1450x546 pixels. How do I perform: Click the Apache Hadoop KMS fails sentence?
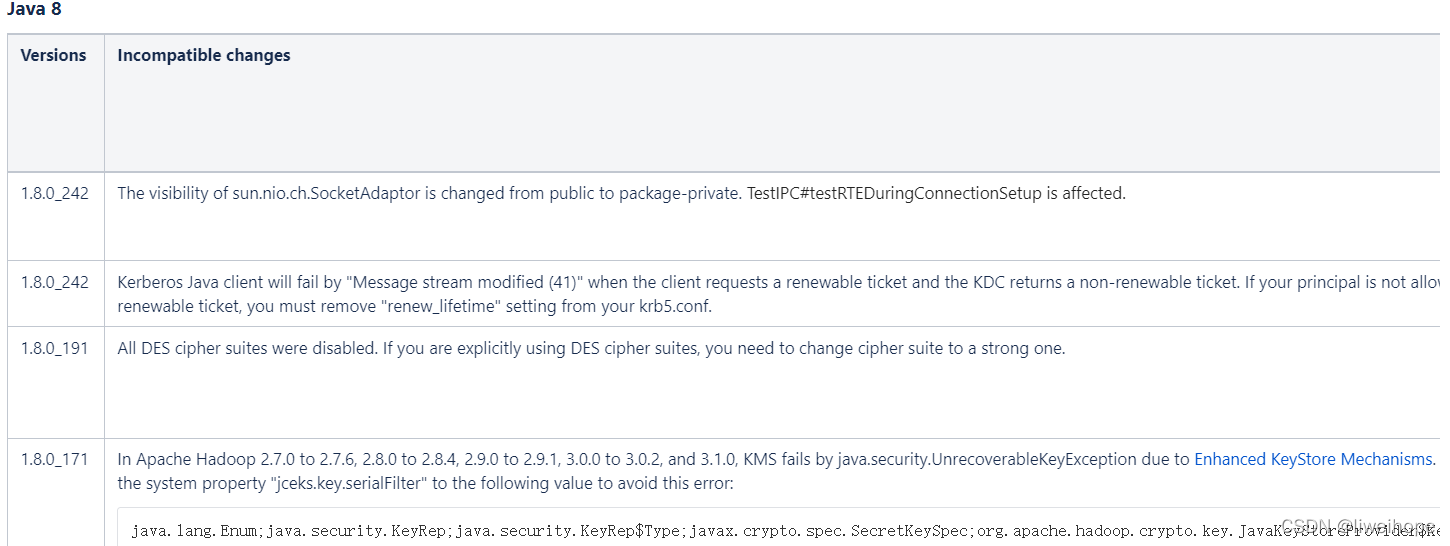[777, 459]
